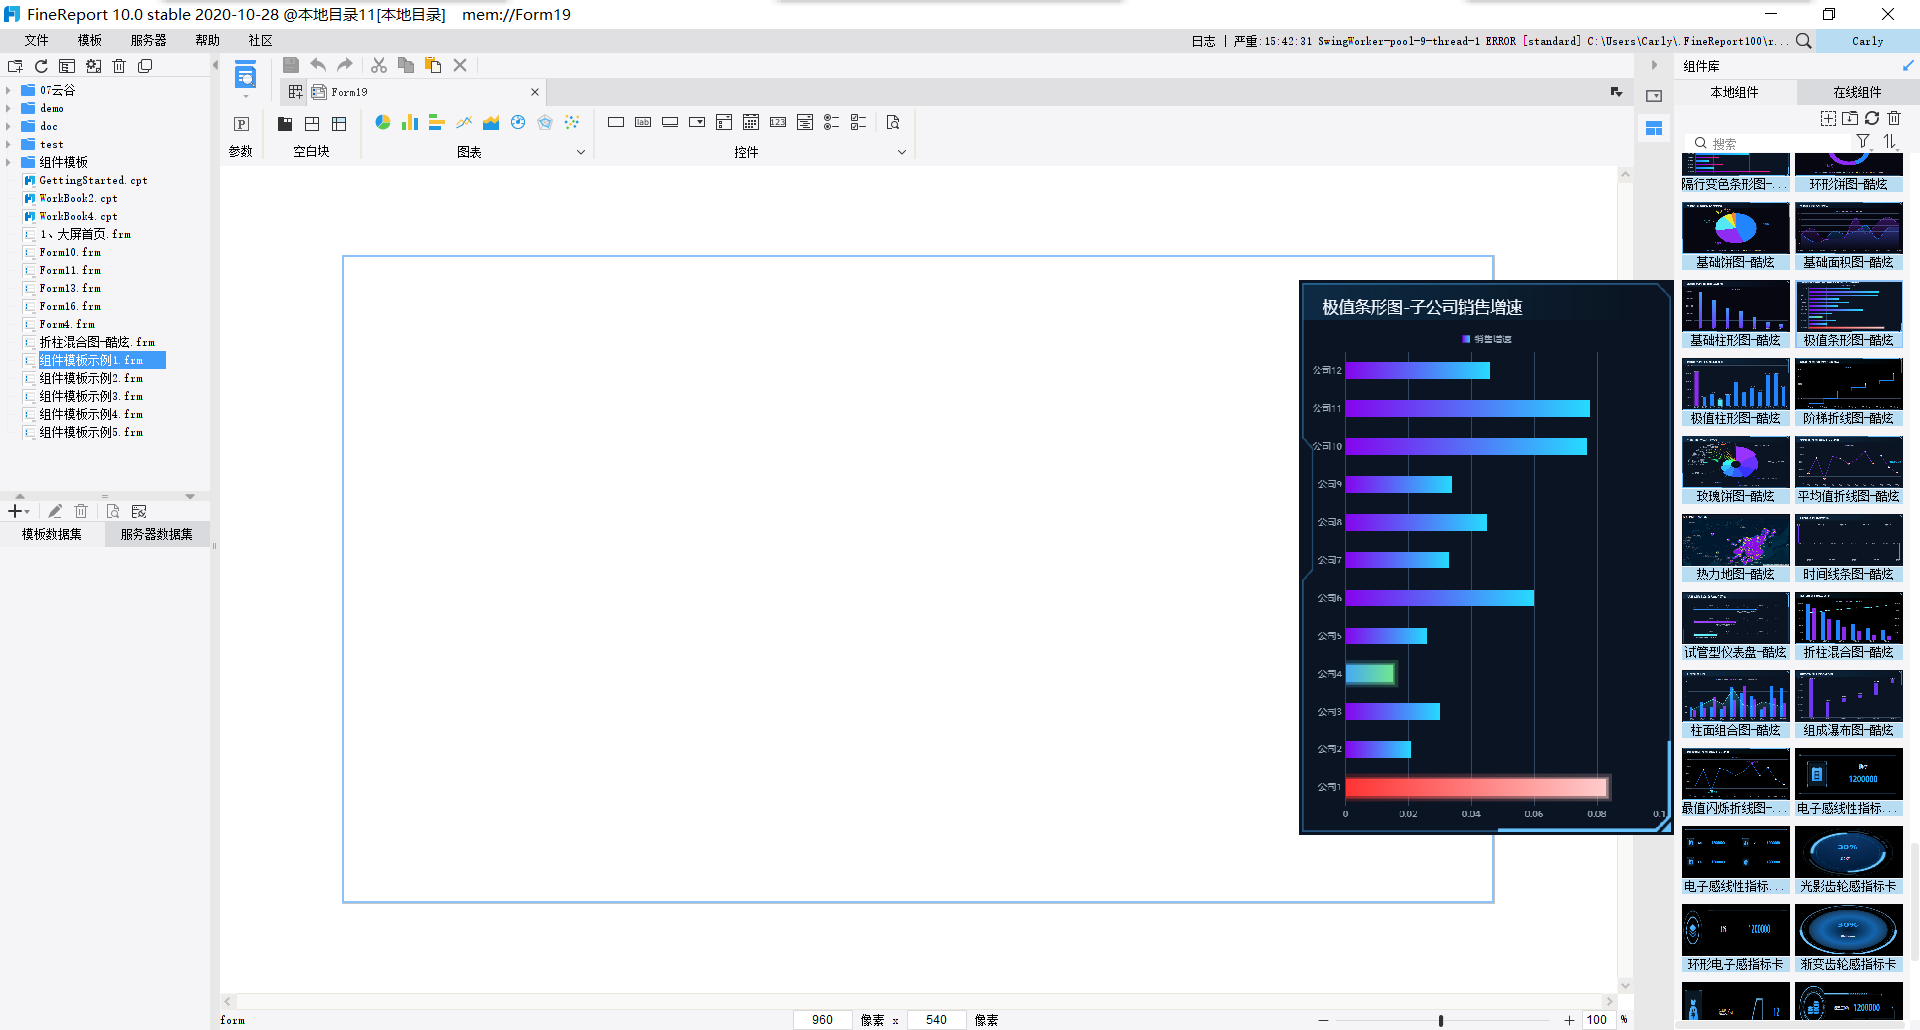Image resolution: width=1920 pixels, height=1030 pixels.
Task: Paste using the clipboard toolbar icon
Action: click(x=433, y=65)
